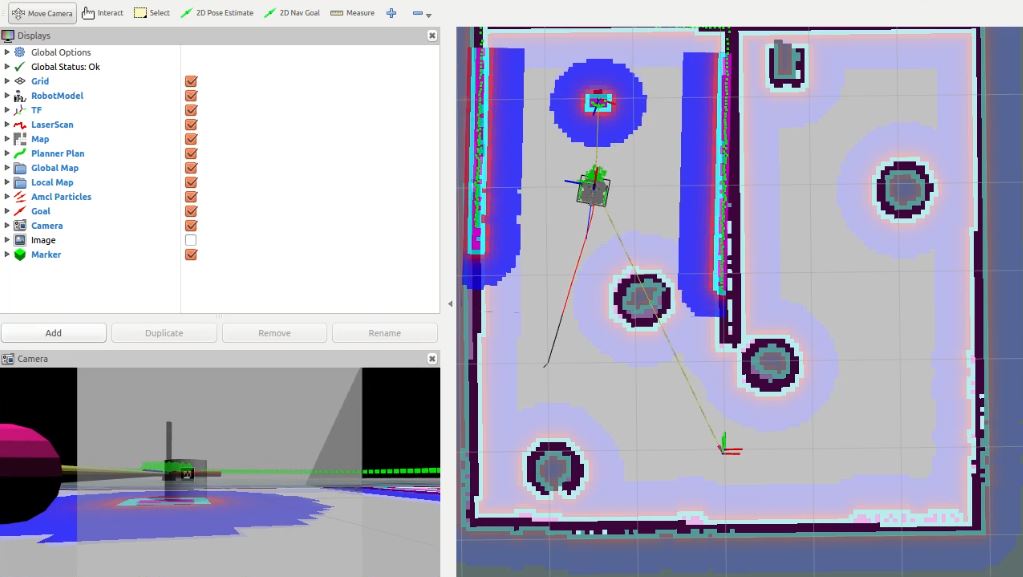Click the Select tool in toolbar

click(x=152, y=13)
